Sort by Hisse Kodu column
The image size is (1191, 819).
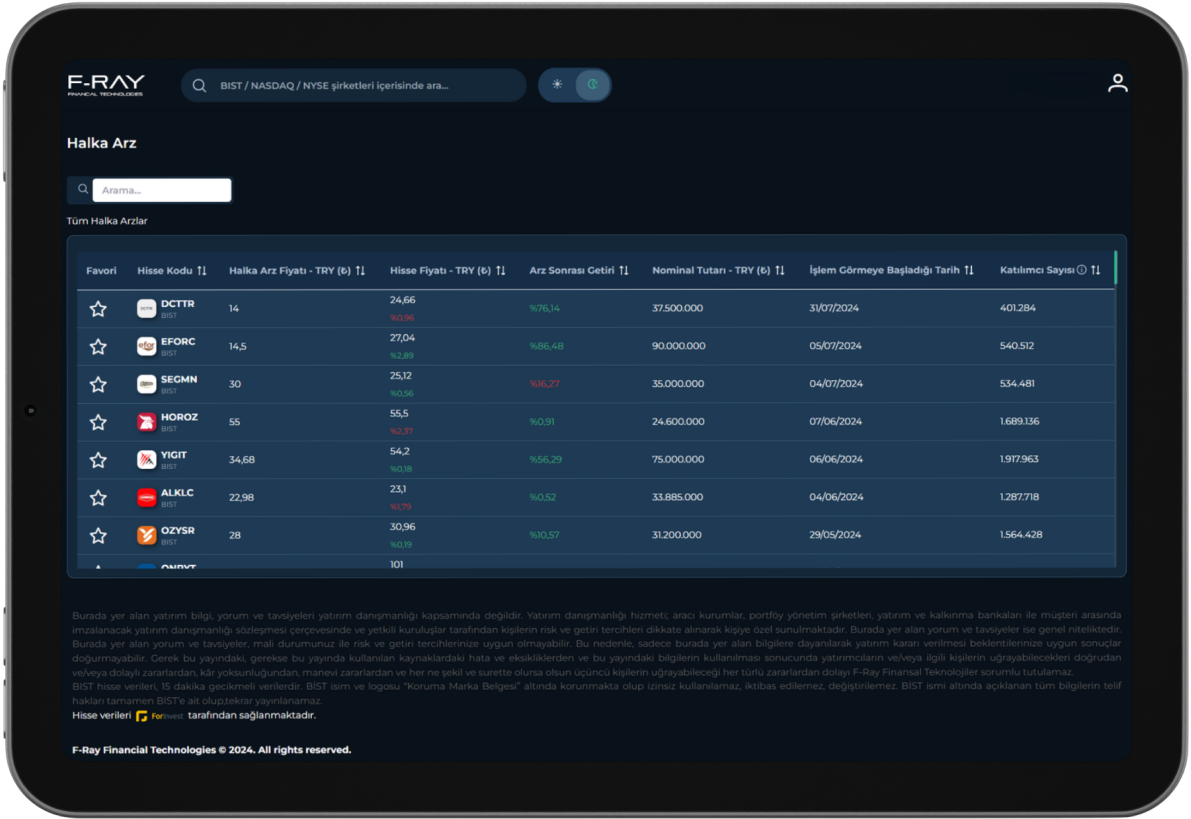point(202,271)
